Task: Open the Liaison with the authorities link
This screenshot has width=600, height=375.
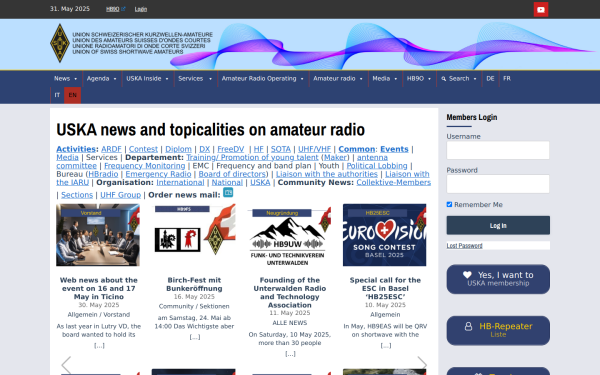Action: click(x=327, y=174)
